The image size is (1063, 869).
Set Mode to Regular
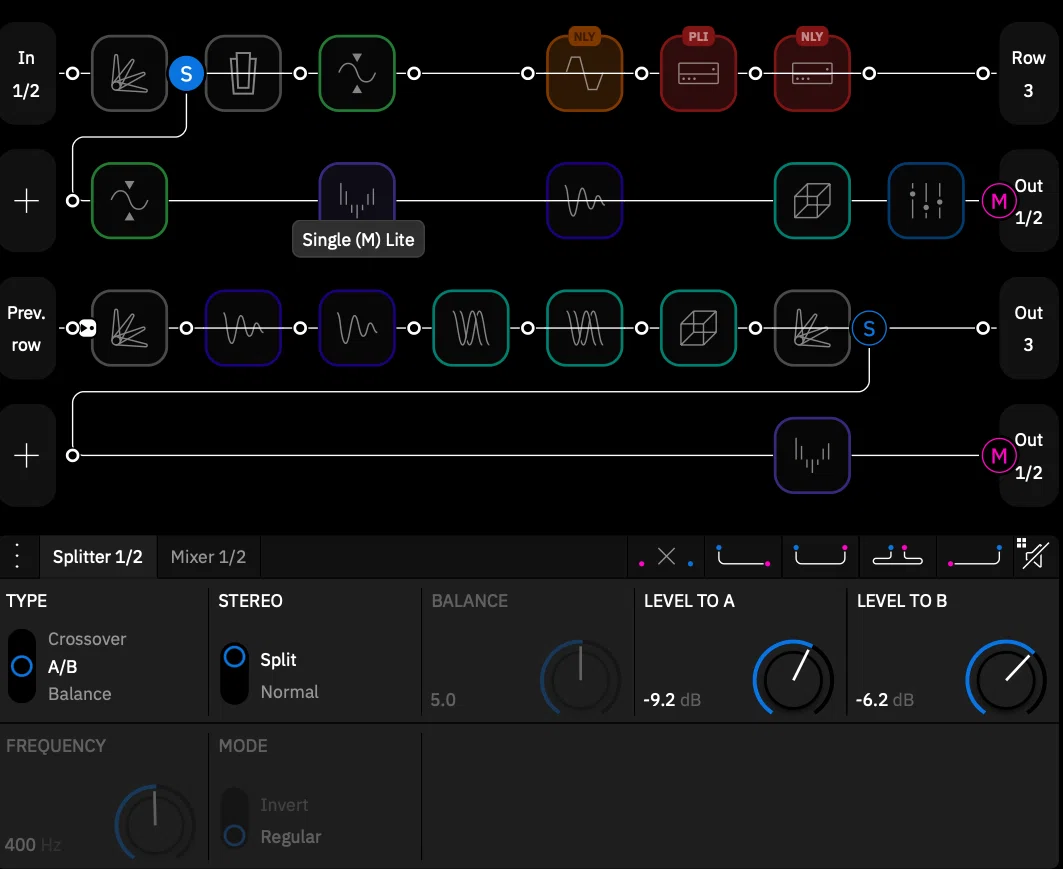[x=291, y=836]
